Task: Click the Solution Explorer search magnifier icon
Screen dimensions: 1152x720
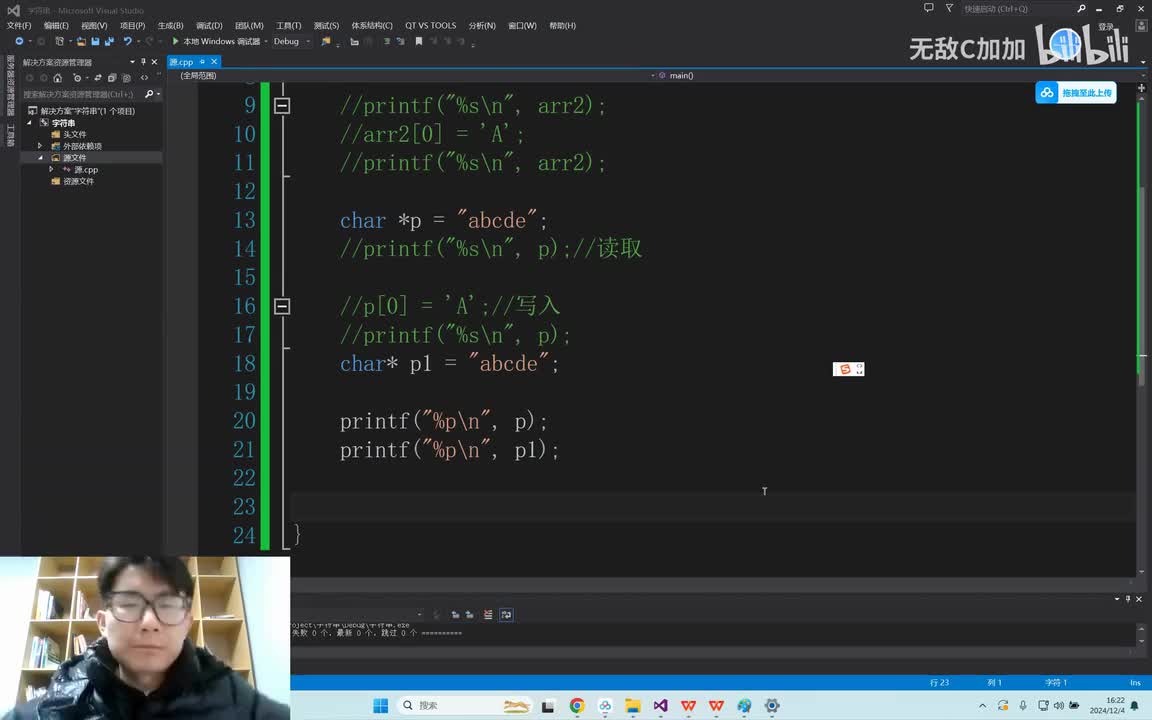Action: pyautogui.click(x=149, y=94)
